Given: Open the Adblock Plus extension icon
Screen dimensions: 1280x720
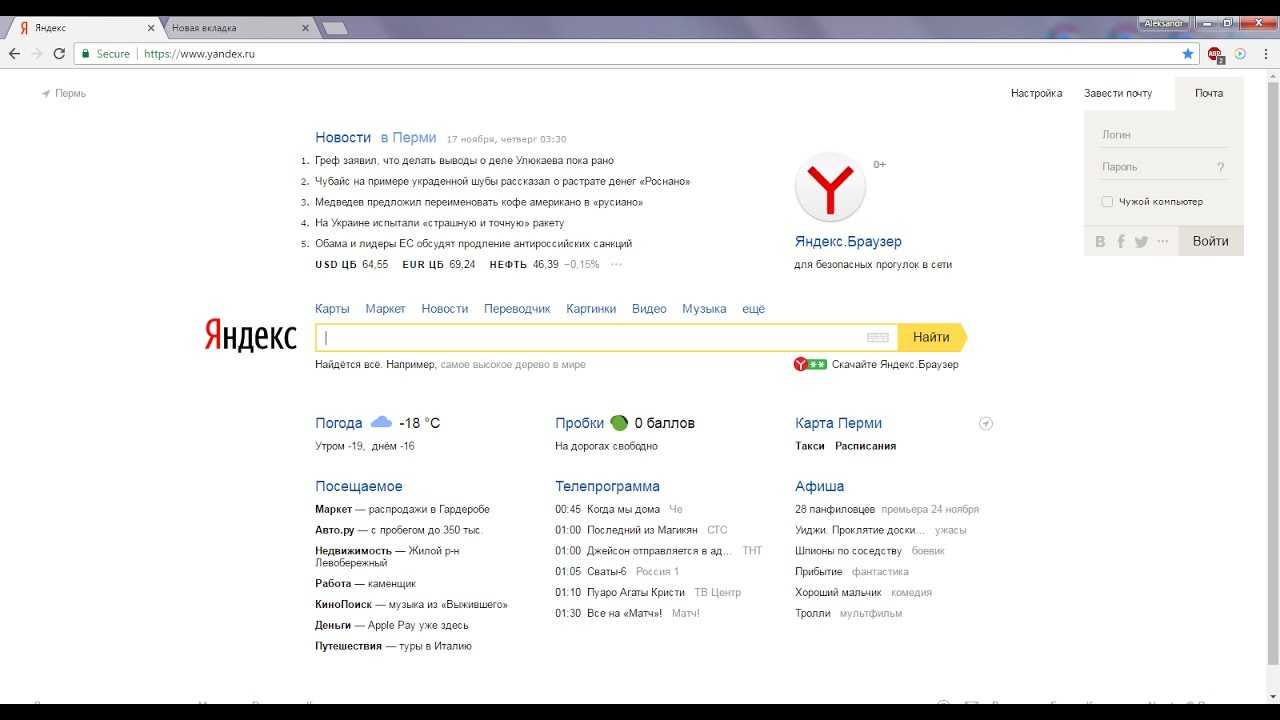Looking at the screenshot, I should (1215, 54).
